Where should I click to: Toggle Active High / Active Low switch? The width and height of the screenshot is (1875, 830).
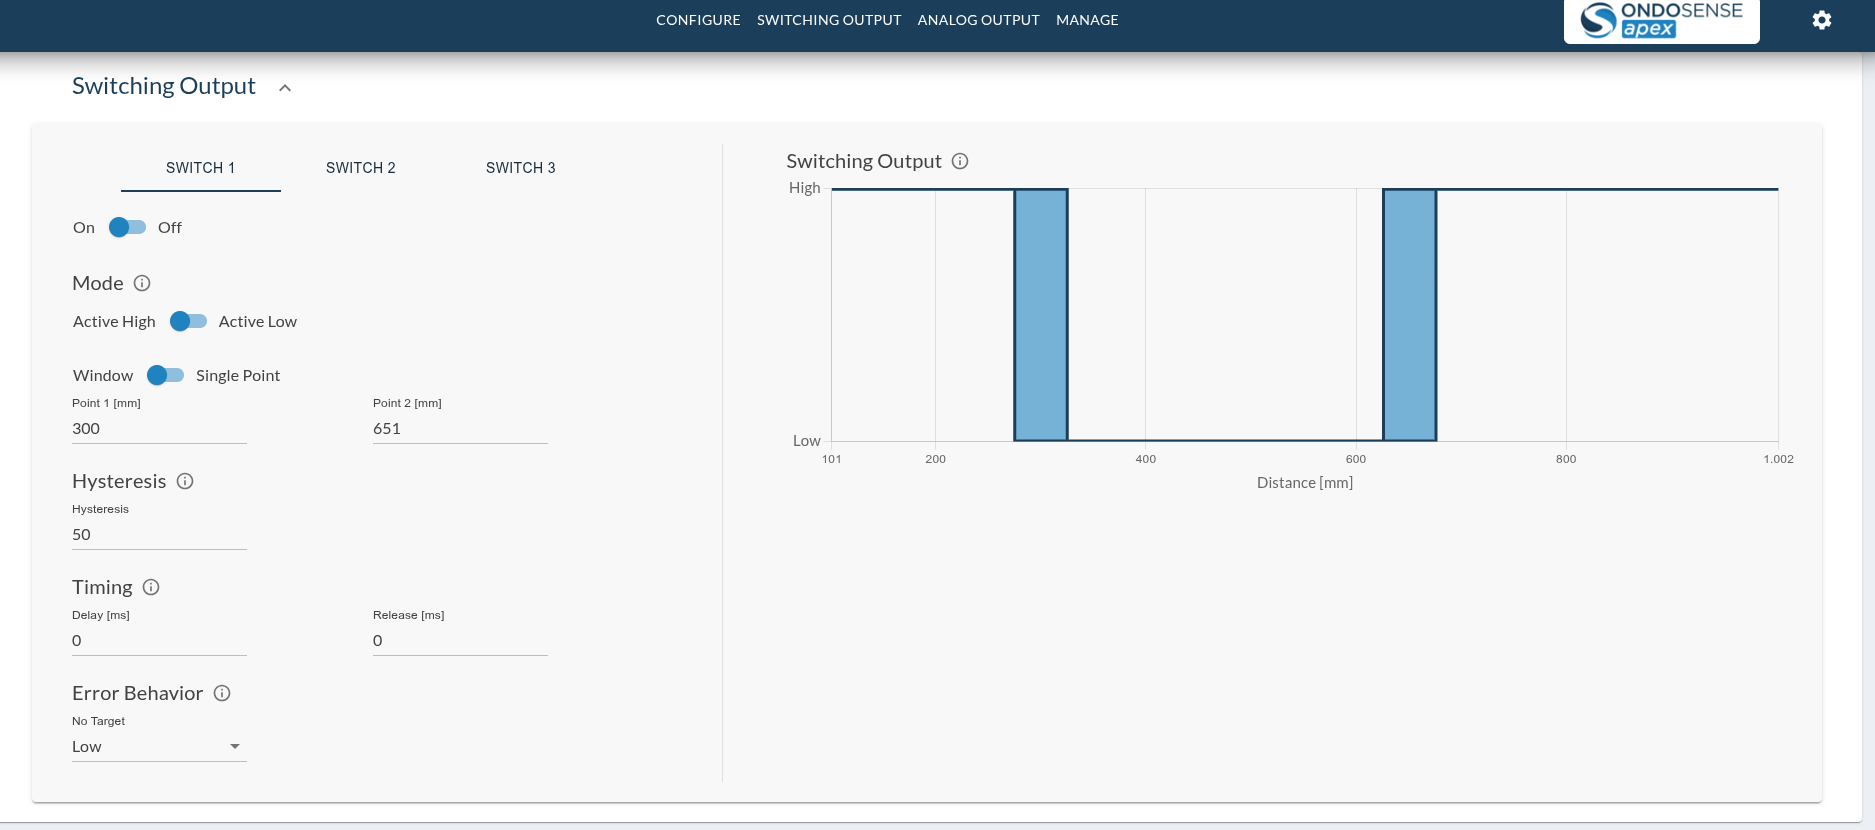(x=188, y=321)
